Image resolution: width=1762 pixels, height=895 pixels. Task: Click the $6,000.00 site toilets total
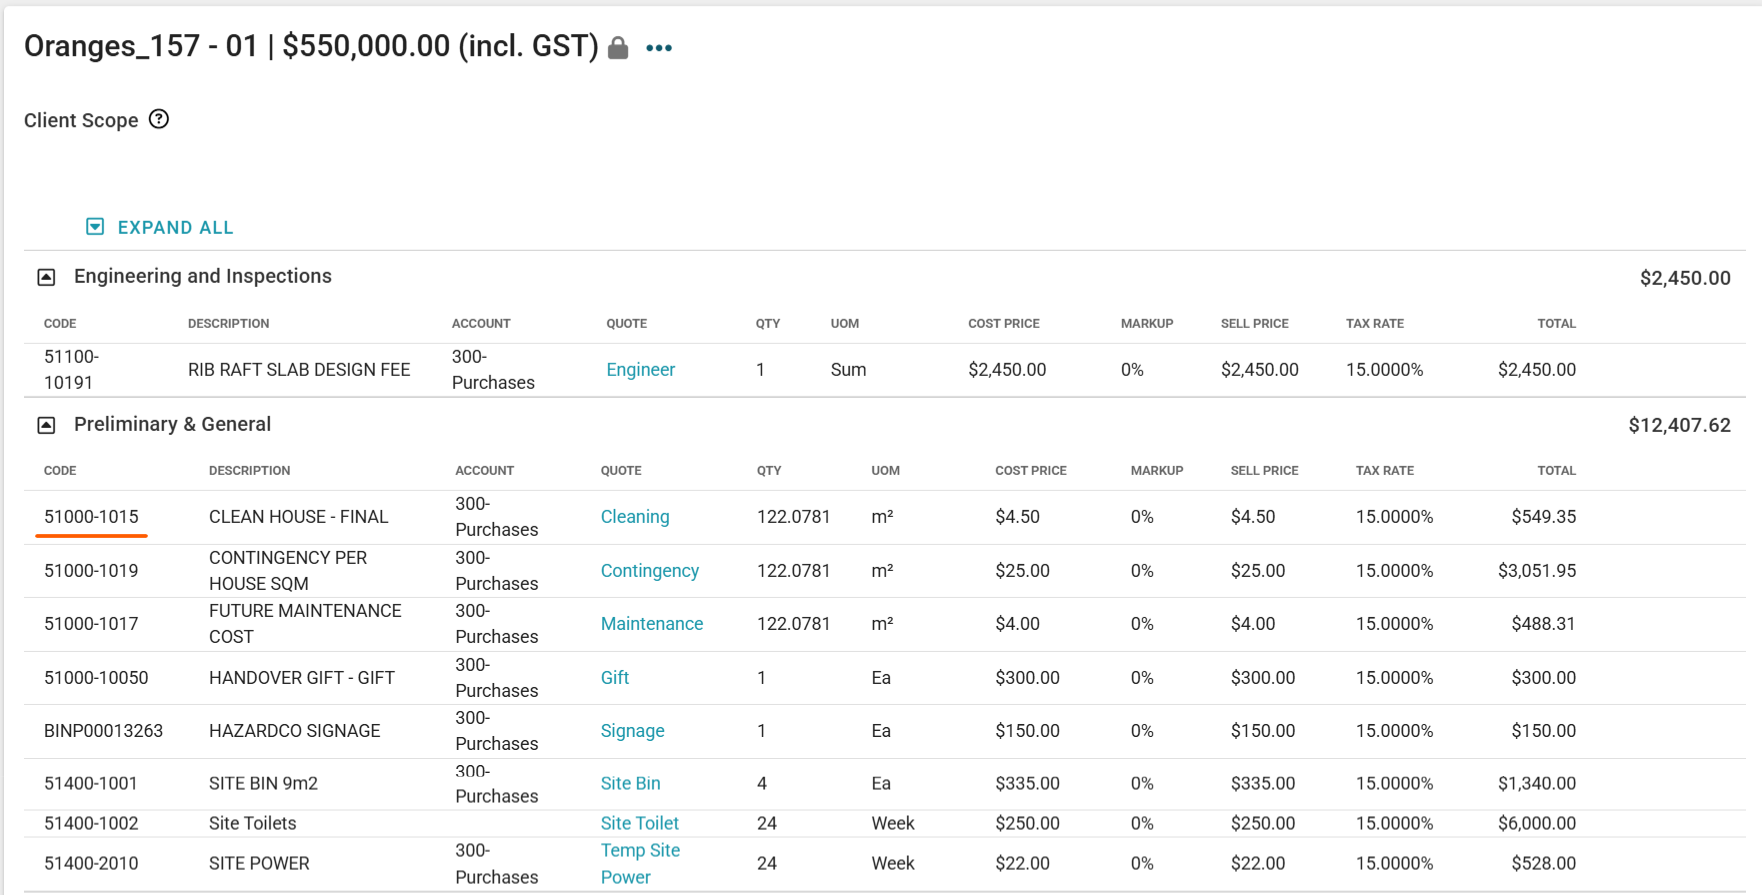pyautogui.click(x=1537, y=823)
